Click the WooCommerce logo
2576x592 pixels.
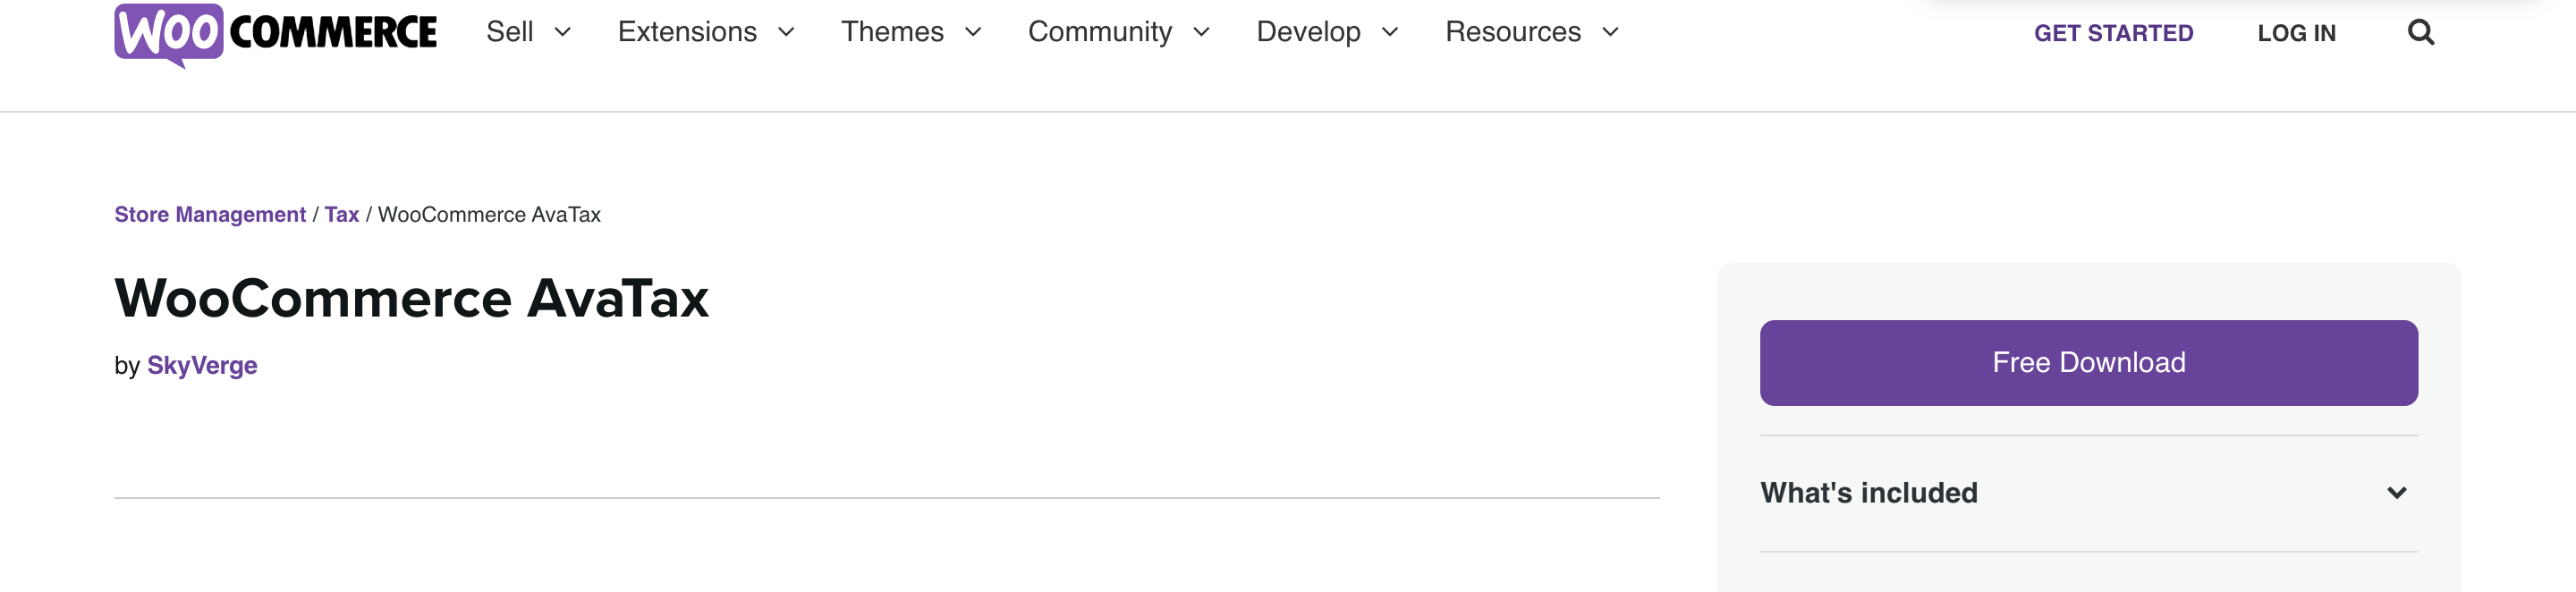click(x=275, y=35)
